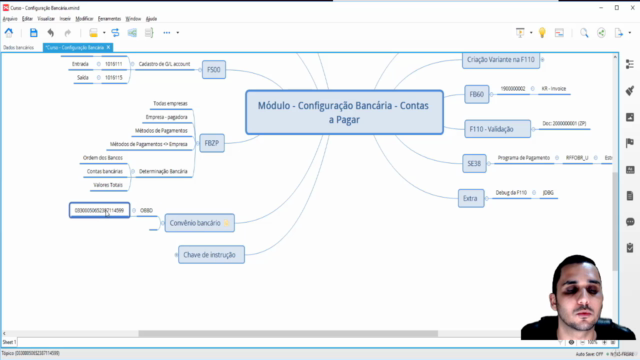Expand the Criação Variante na F110 branch

pos(542,60)
